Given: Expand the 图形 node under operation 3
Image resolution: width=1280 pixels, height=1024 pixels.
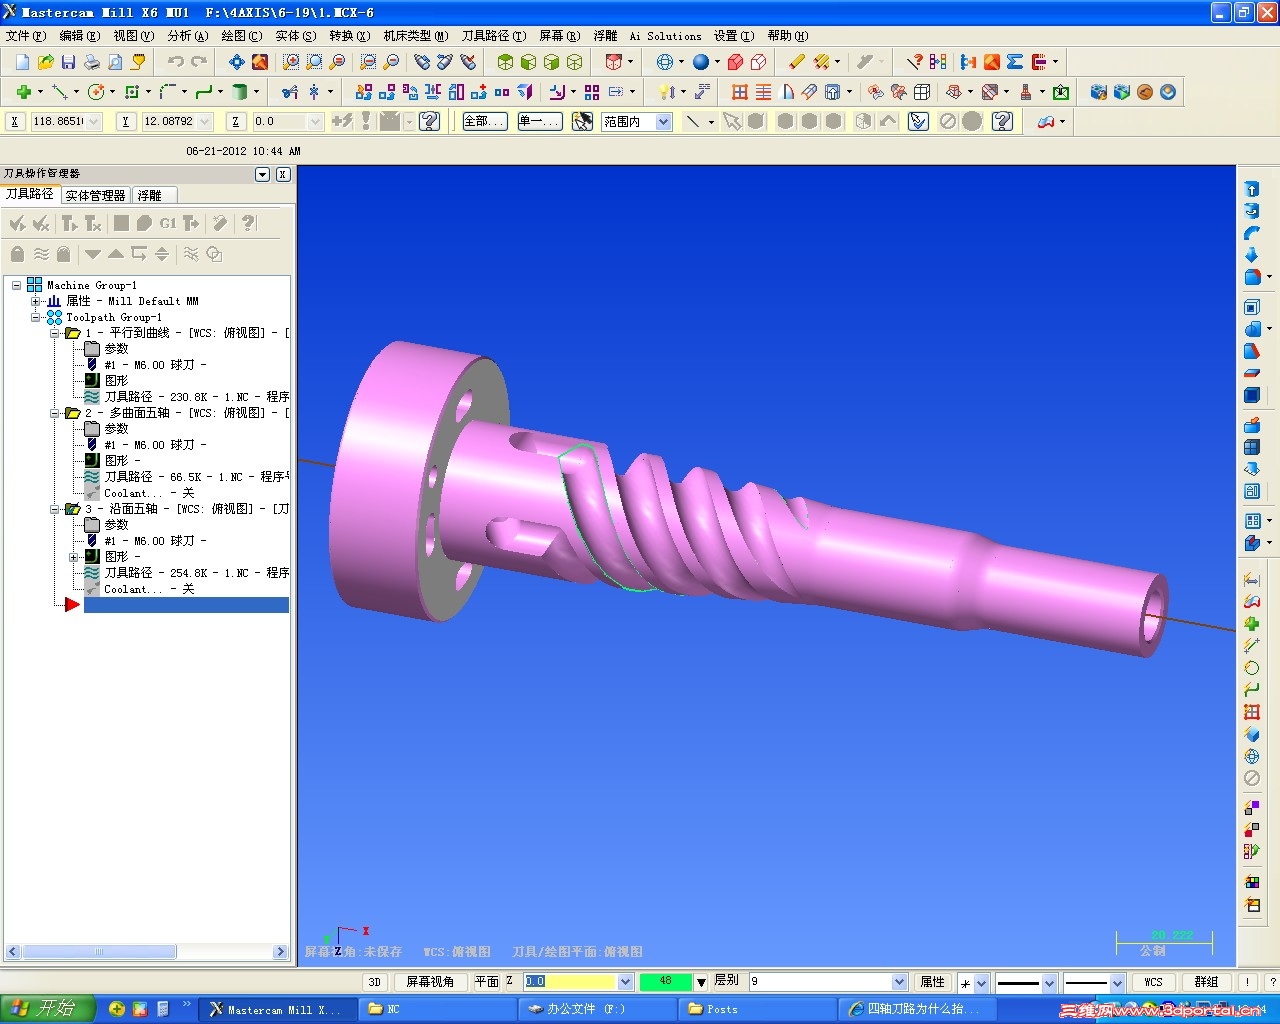Looking at the screenshot, I should [74, 557].
